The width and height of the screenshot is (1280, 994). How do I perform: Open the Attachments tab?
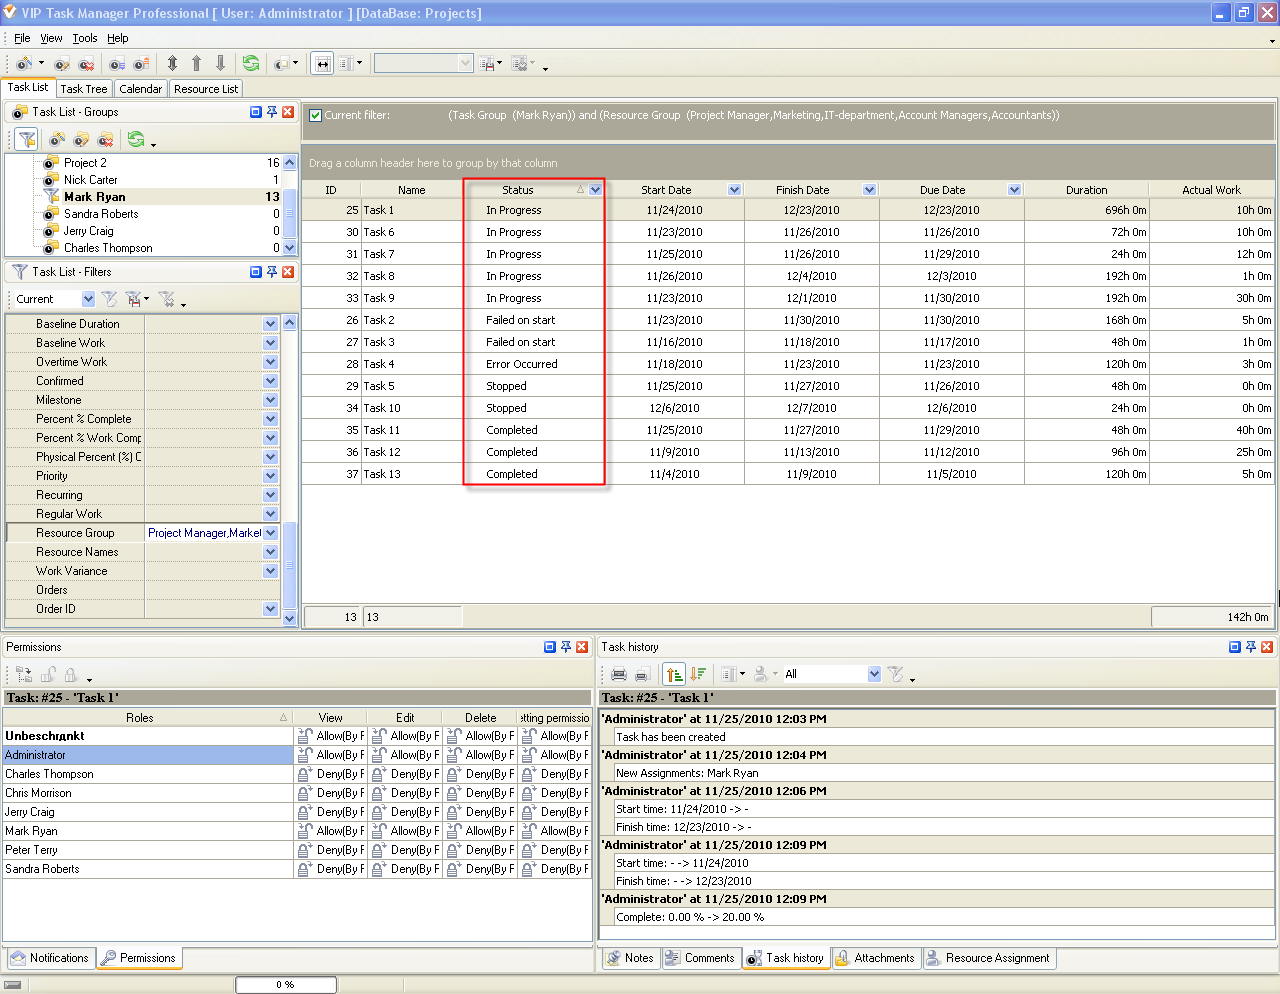(x=874, y=958)
